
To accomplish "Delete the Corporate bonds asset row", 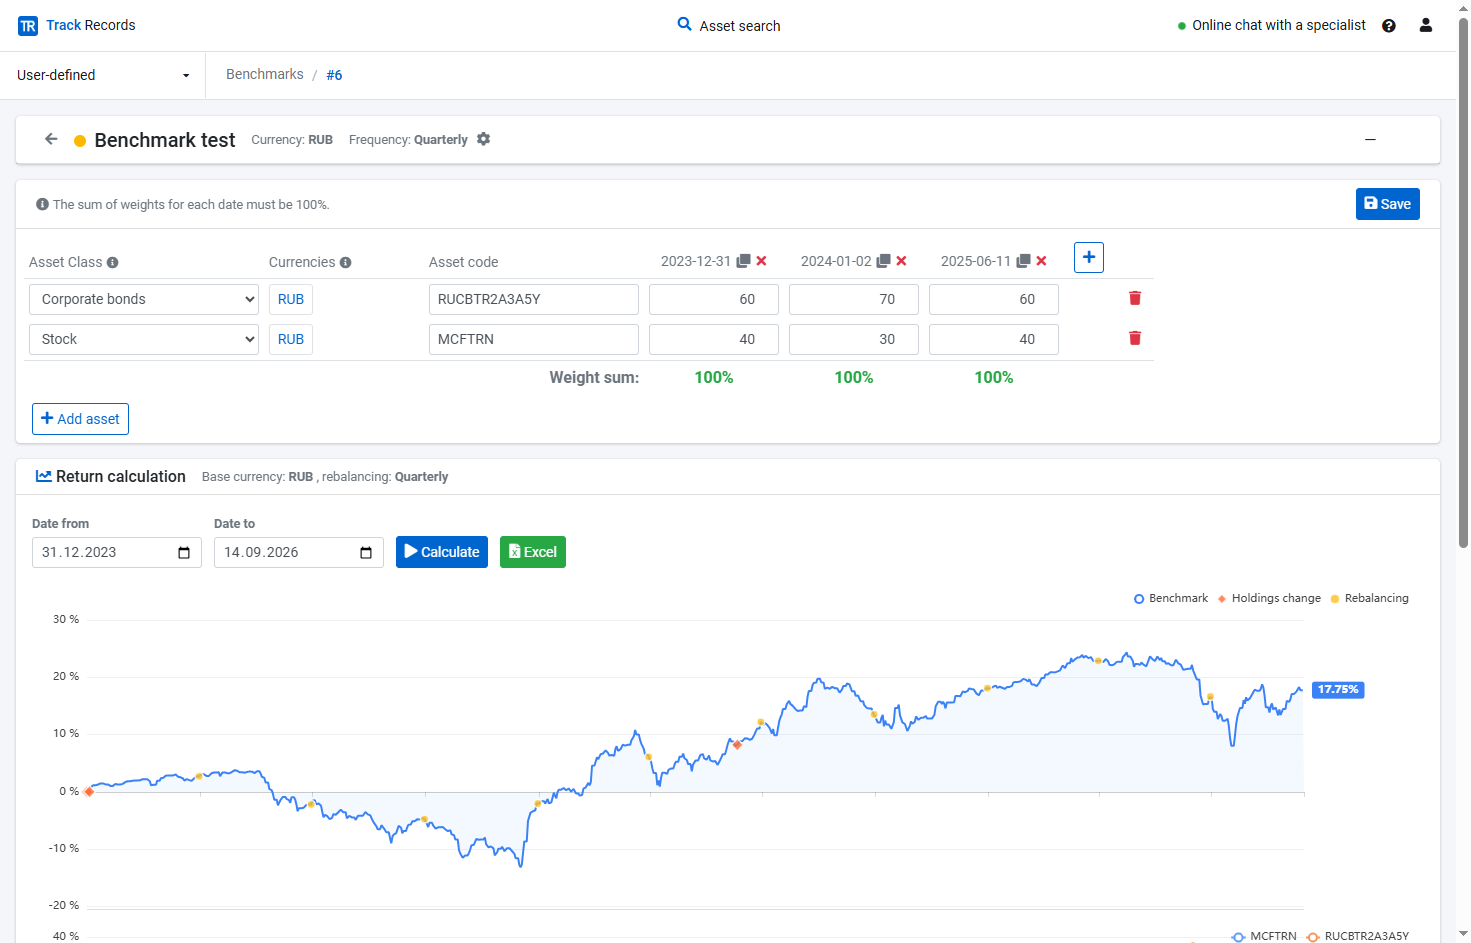I will pyautogui.click(x=1135, y=298).
